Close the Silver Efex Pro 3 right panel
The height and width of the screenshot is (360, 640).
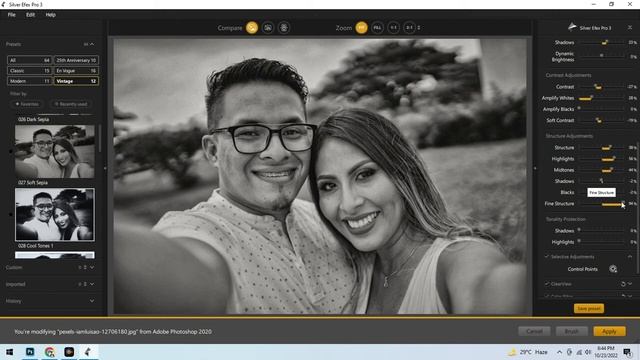[x=630, y=27]
